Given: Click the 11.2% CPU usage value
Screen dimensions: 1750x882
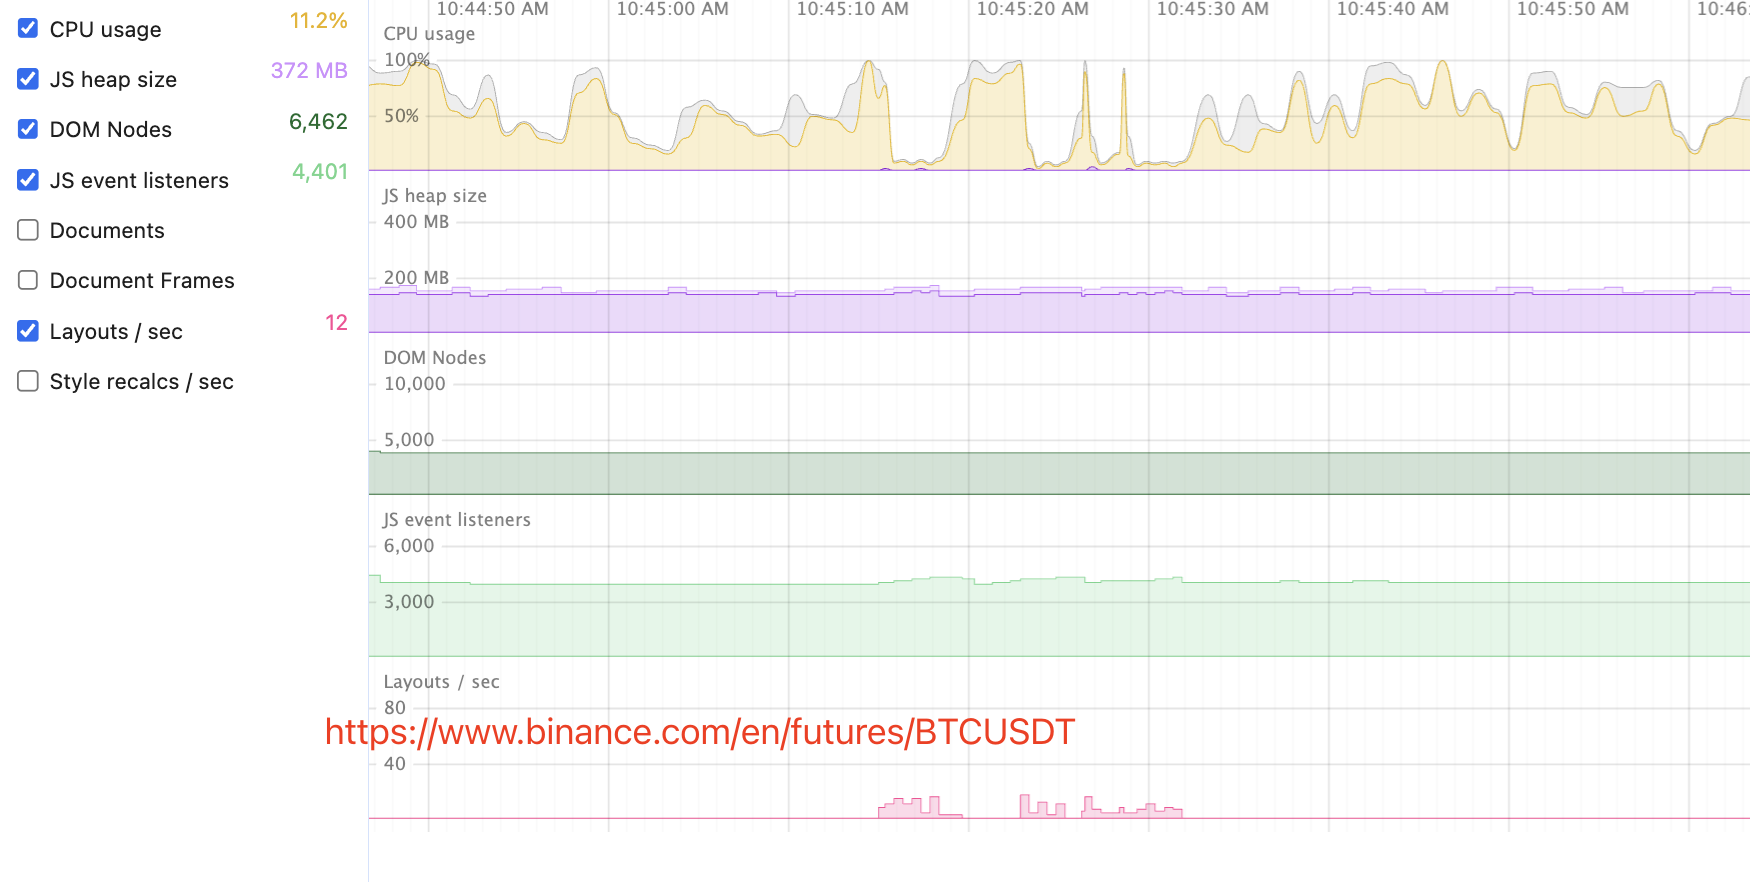Looking at the screenshot, I should point(318,21).
